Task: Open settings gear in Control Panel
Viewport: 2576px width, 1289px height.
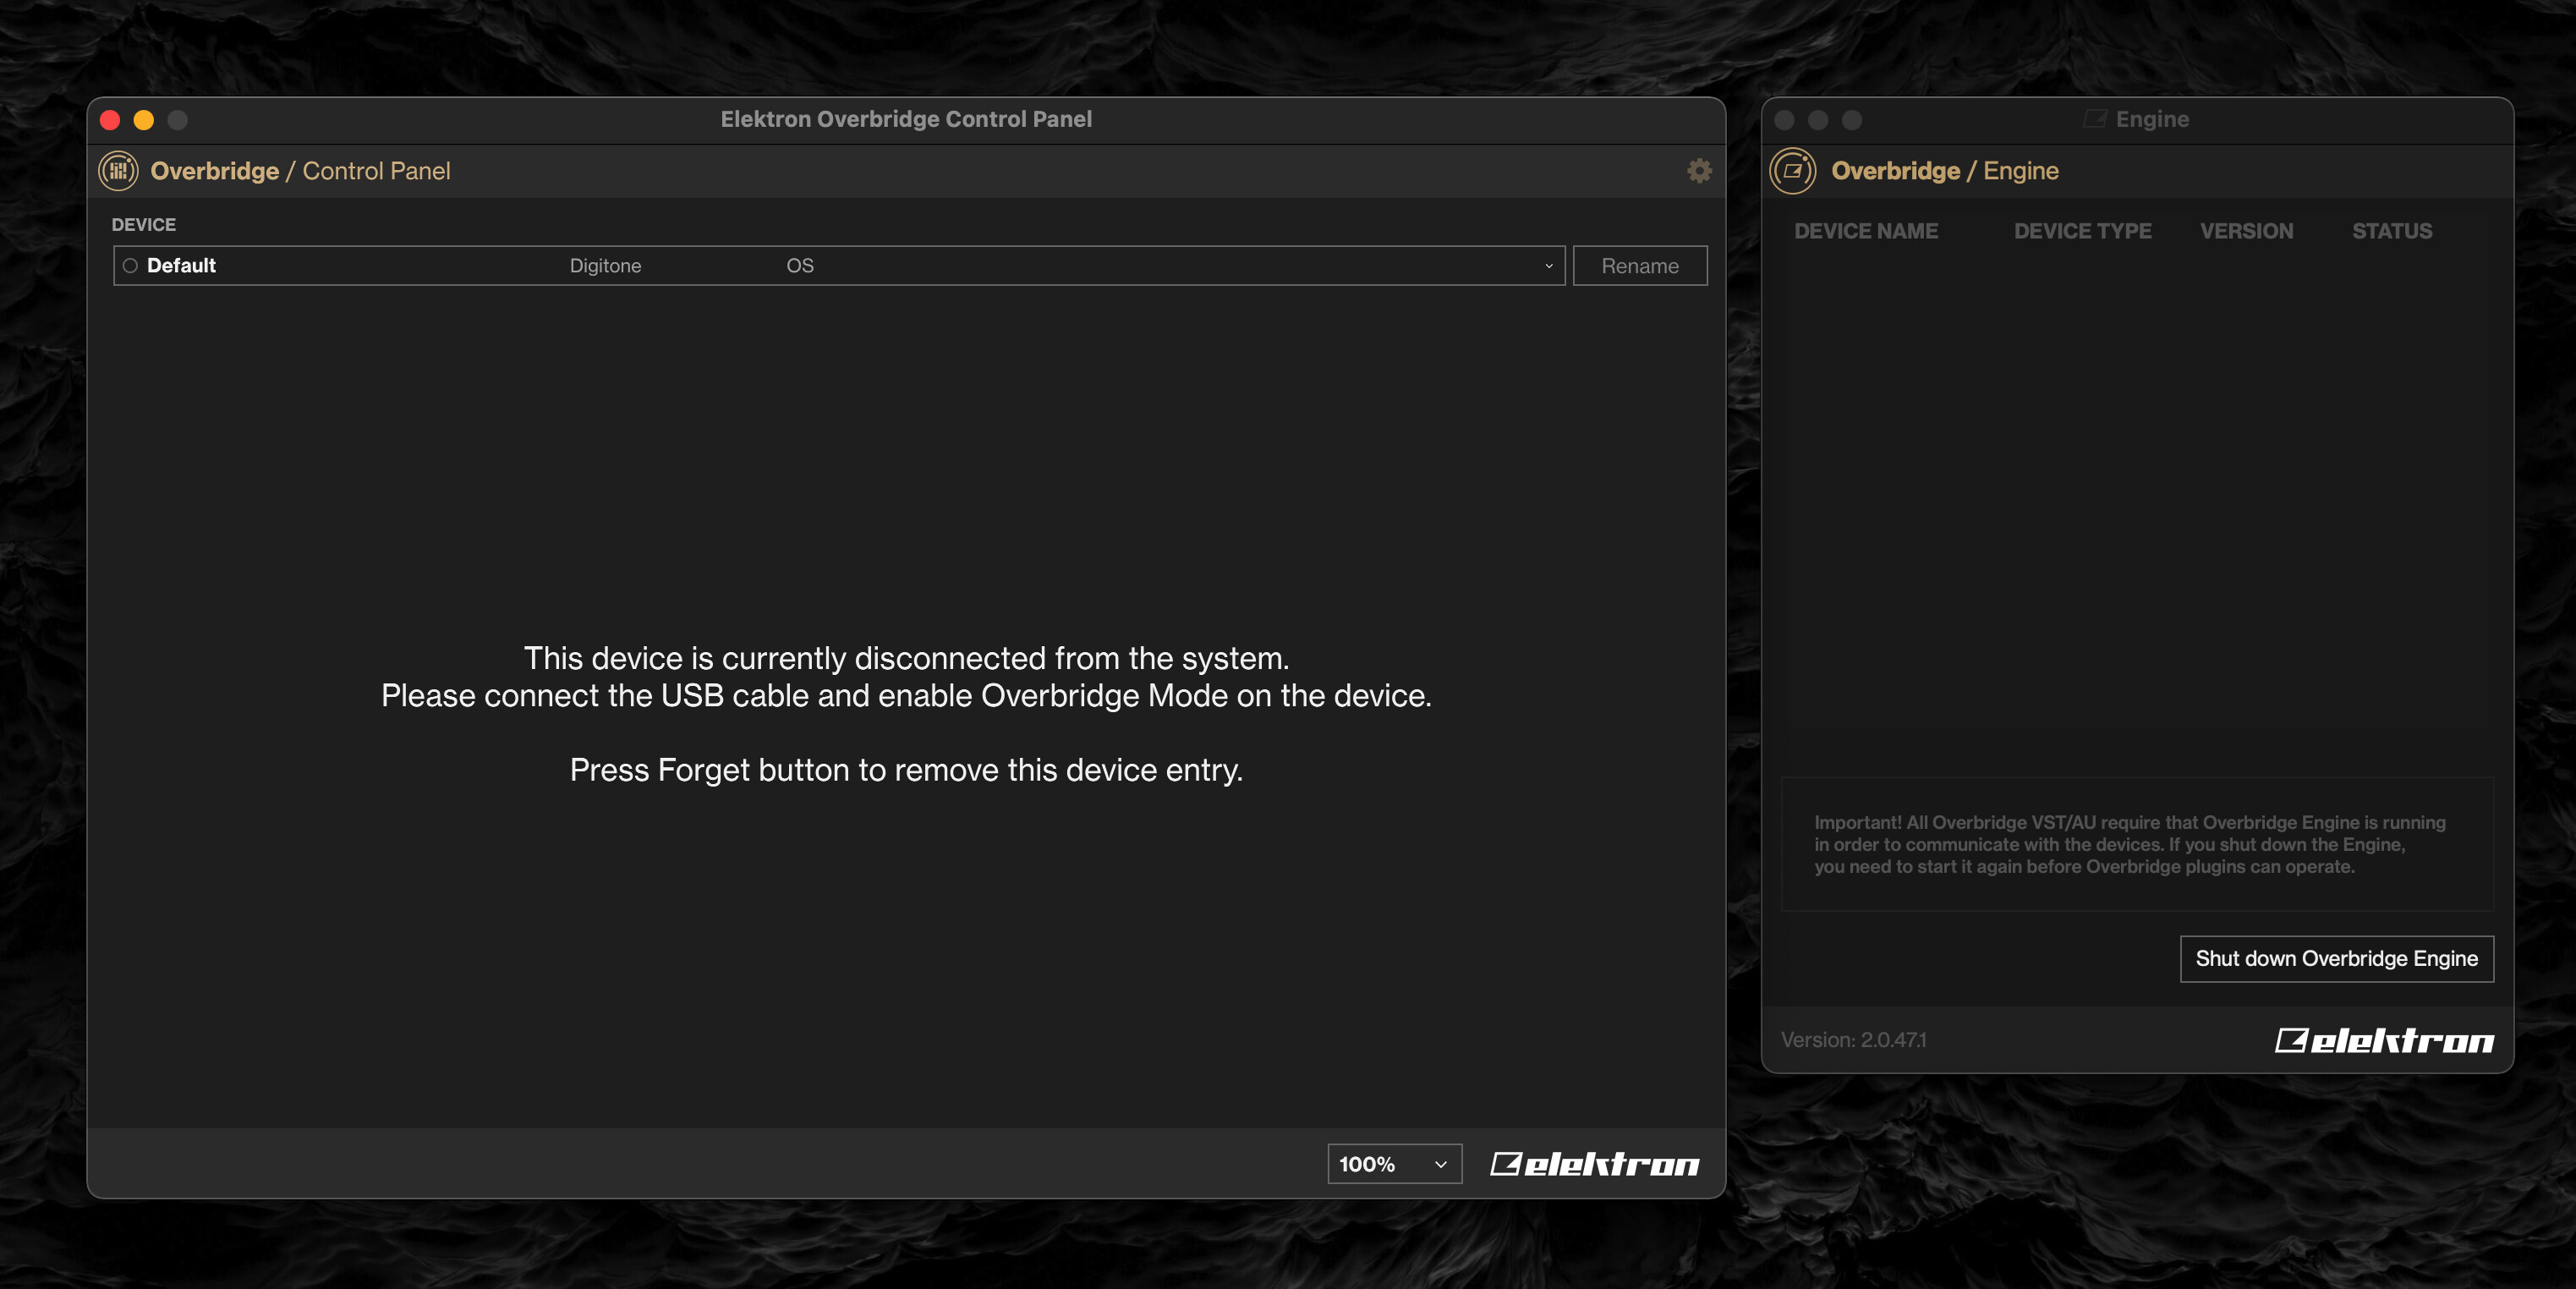Action: tap(1699, 171)
